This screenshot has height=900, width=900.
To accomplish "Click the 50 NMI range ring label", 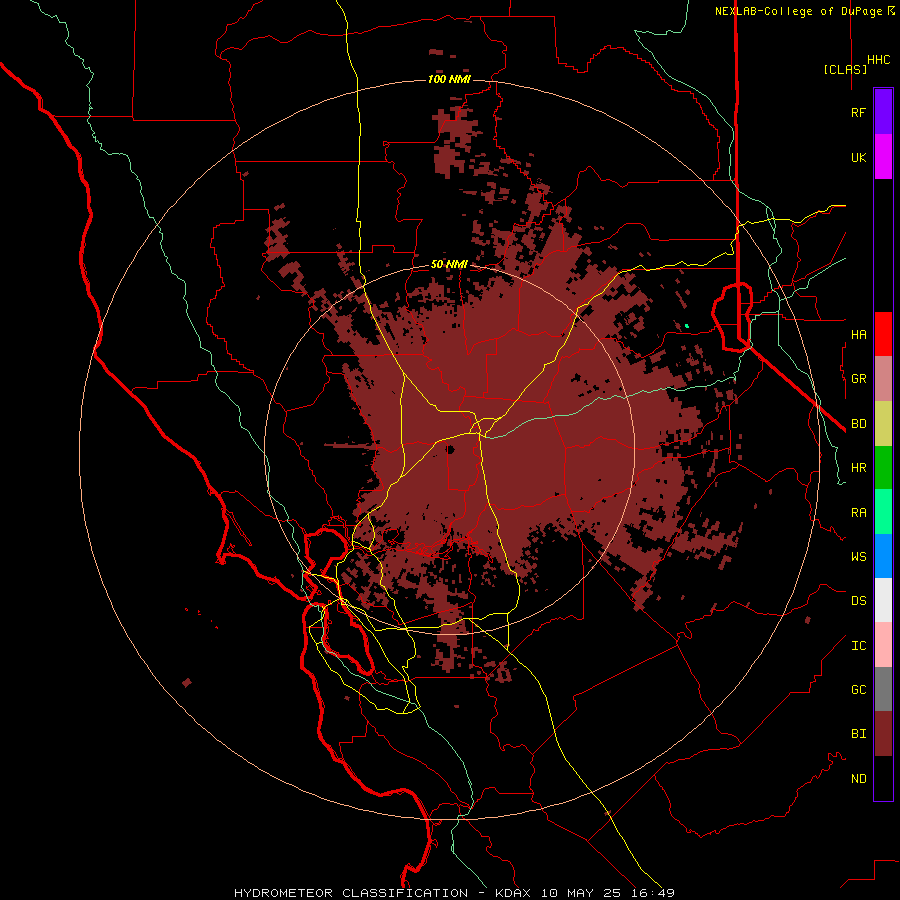I will click(x=449, y=264).
